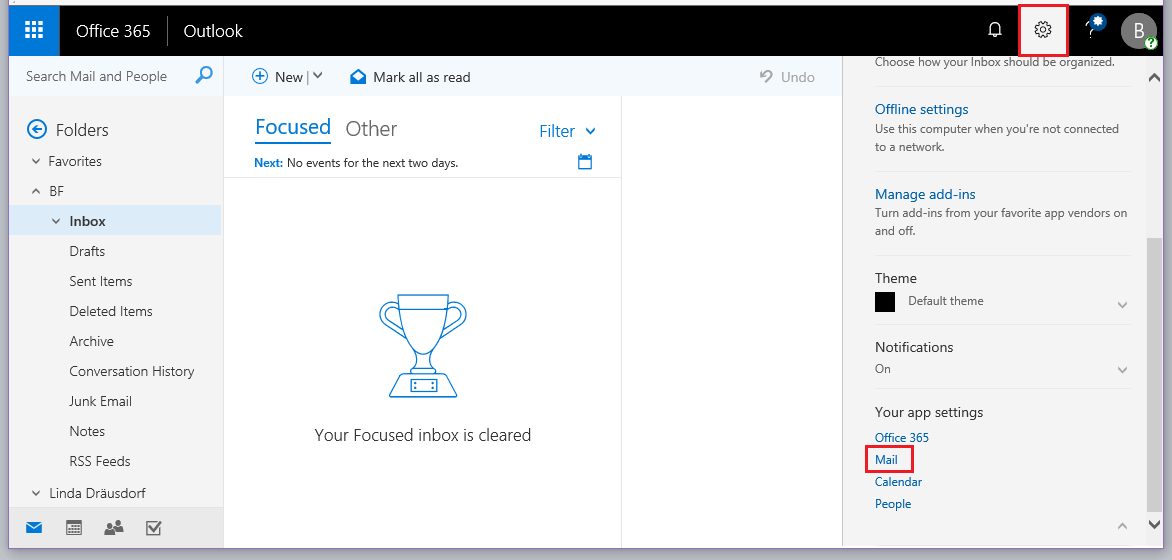Click the notifications bell icon

coord(994,30)
